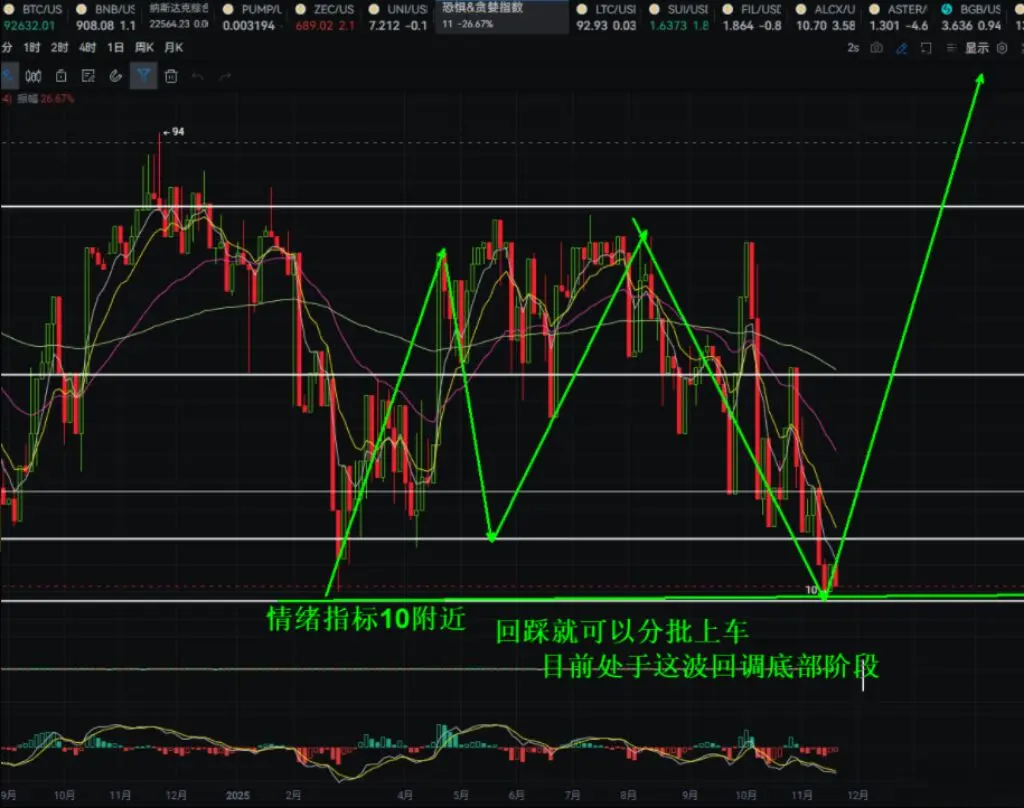Screen dimensions: 1024x808
Task: Click the 回踩就可以分批上车 annotation text
Action: (x=622, y=631)
